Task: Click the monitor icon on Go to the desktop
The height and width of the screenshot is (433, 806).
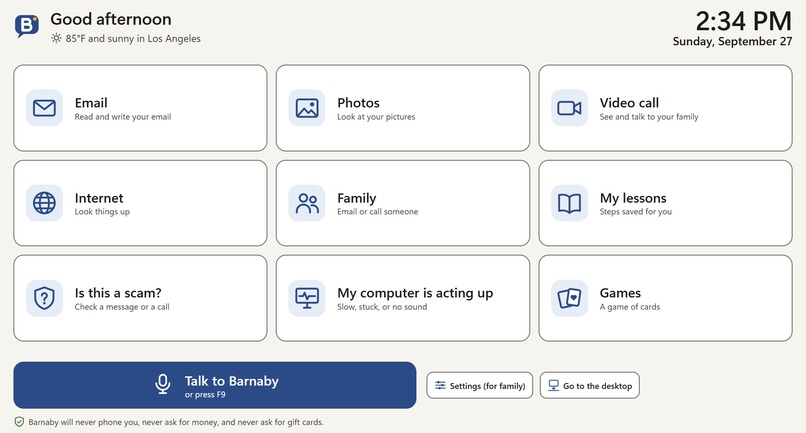Action: 554,385
